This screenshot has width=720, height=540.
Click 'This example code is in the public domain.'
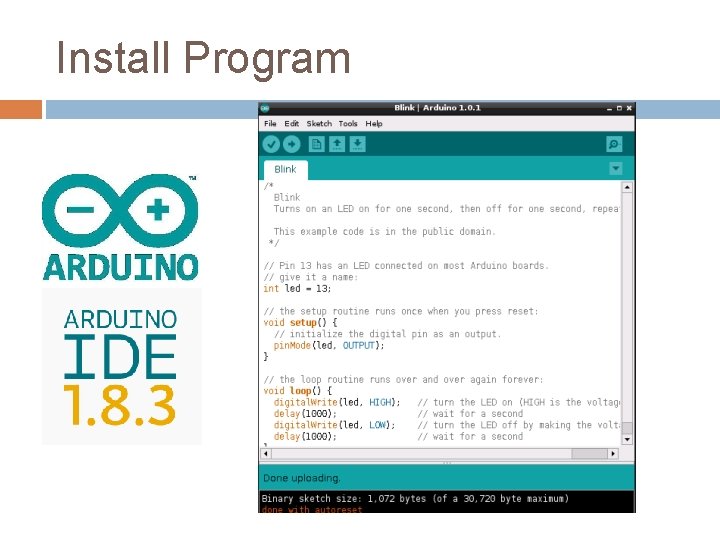384,231
